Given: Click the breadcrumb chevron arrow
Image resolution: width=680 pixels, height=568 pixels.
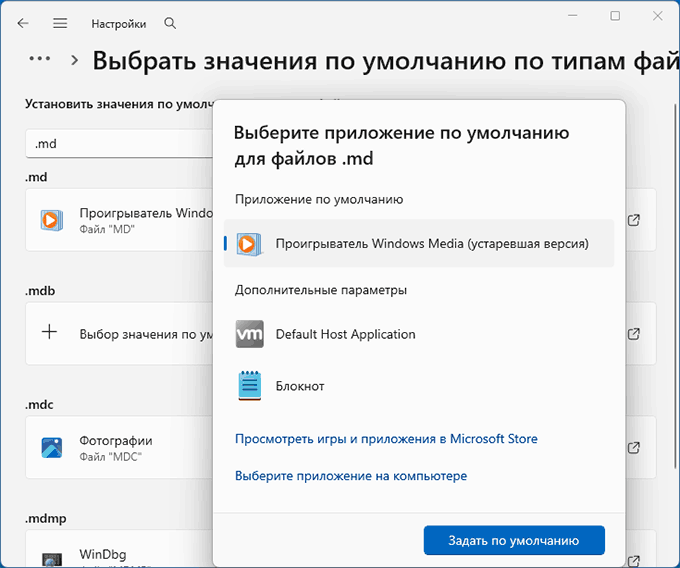Looking at the screenshot, I should click(75, 60).
